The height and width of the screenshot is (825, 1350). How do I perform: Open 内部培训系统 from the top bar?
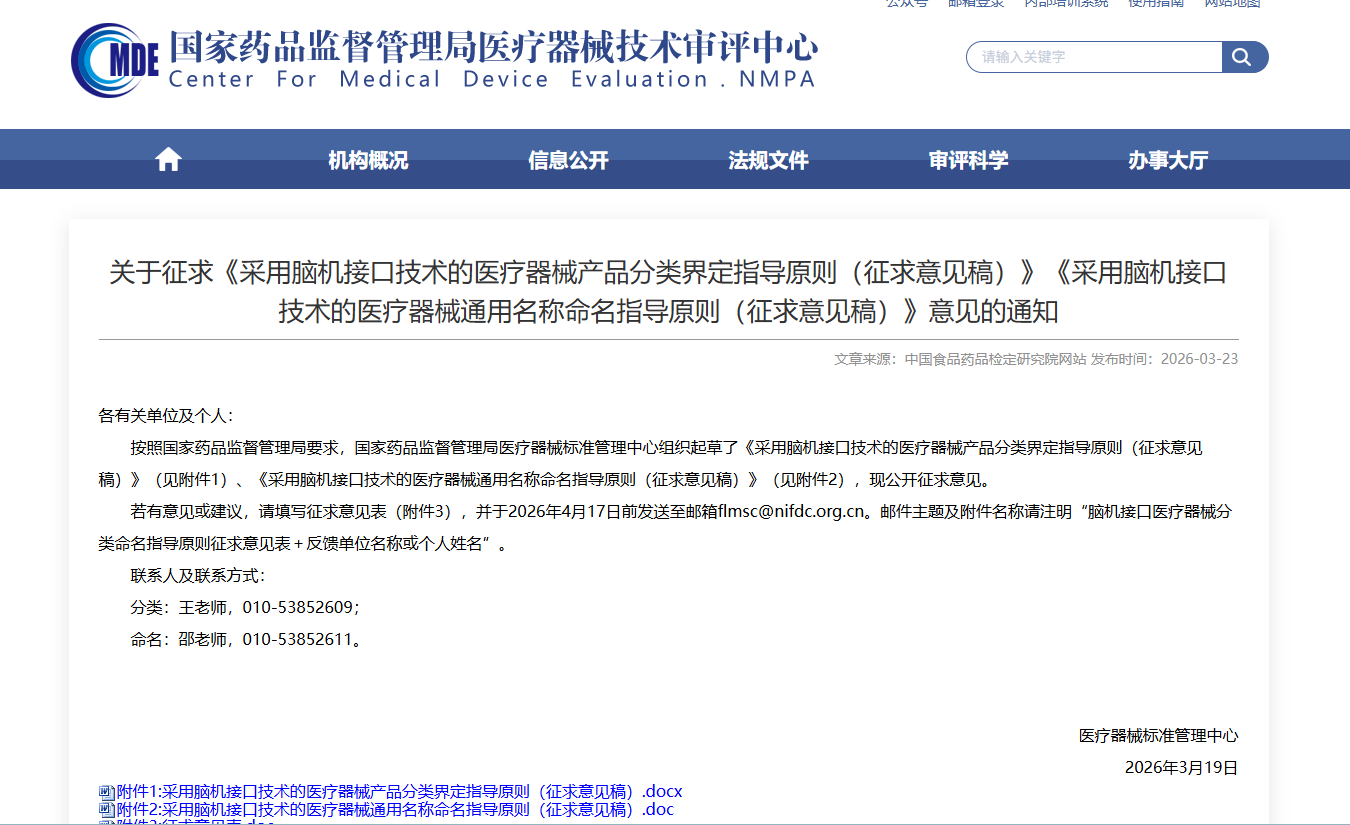1066,3
